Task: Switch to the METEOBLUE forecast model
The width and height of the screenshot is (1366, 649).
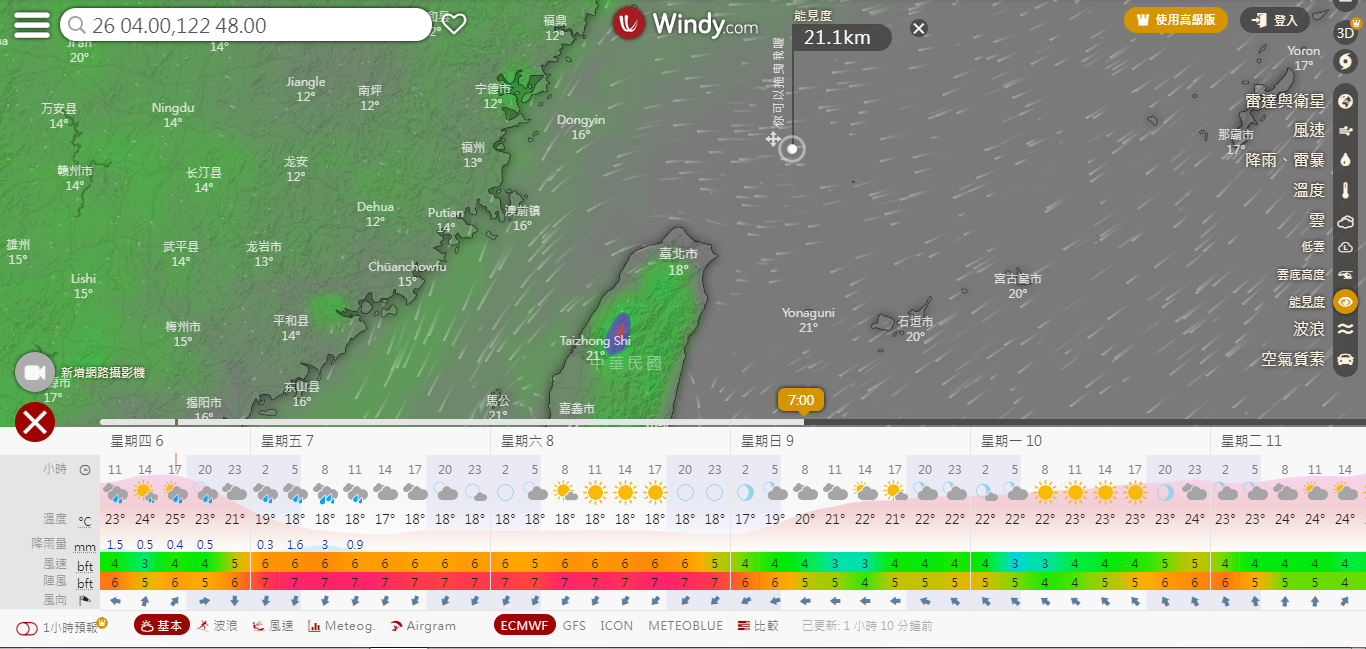Action: pos(685,626)
